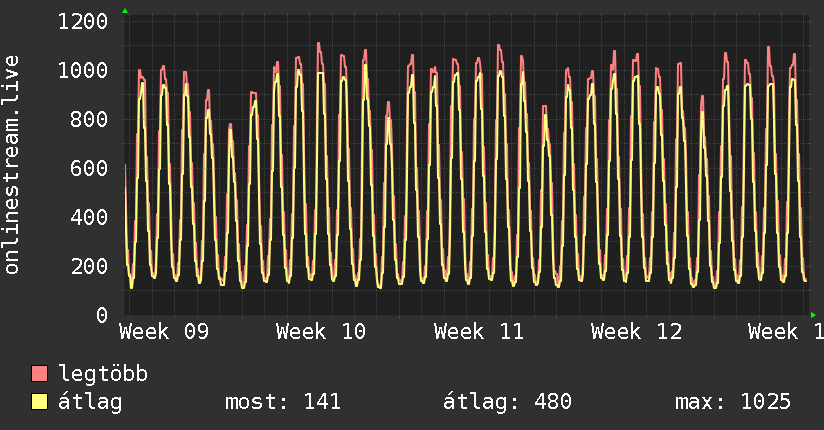Click the 1000 y-axis value

(x=83, y=70)
